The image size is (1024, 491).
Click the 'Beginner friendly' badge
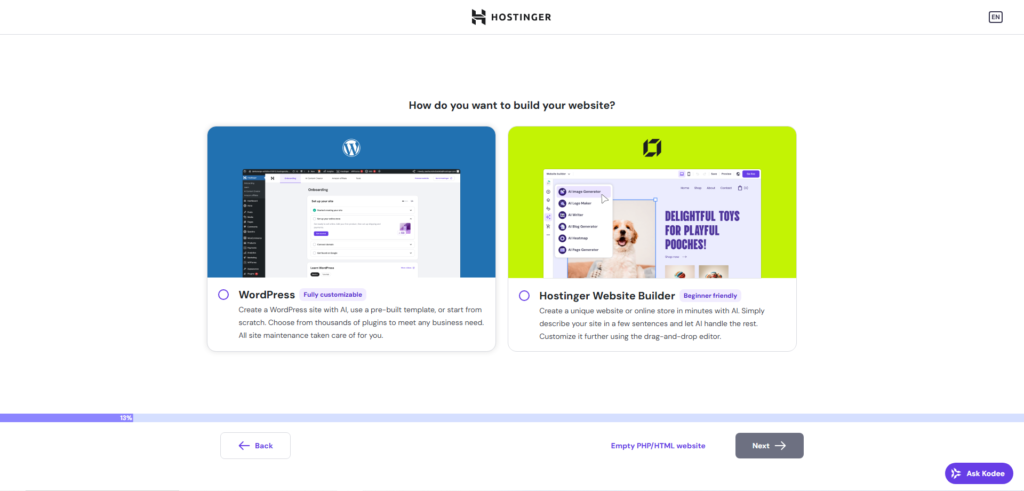[x=710, y=296]
